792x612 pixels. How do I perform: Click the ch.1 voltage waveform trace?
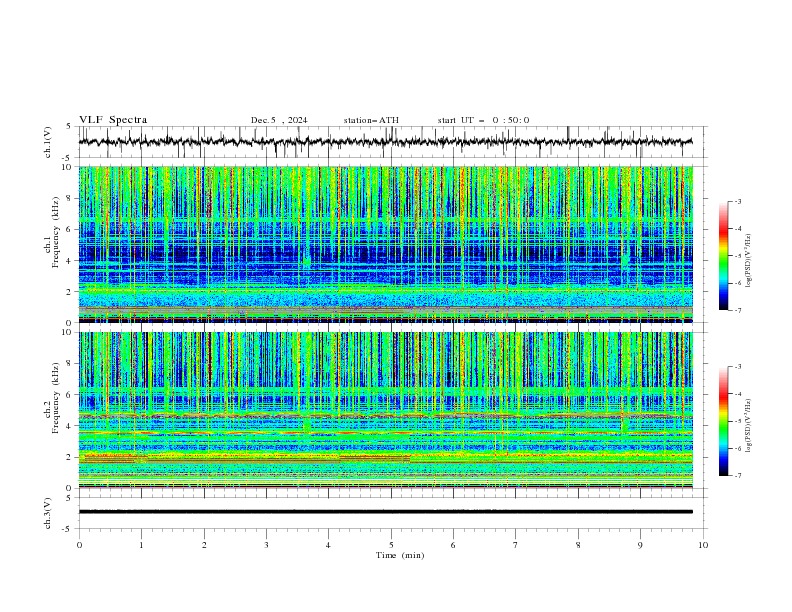385,142
